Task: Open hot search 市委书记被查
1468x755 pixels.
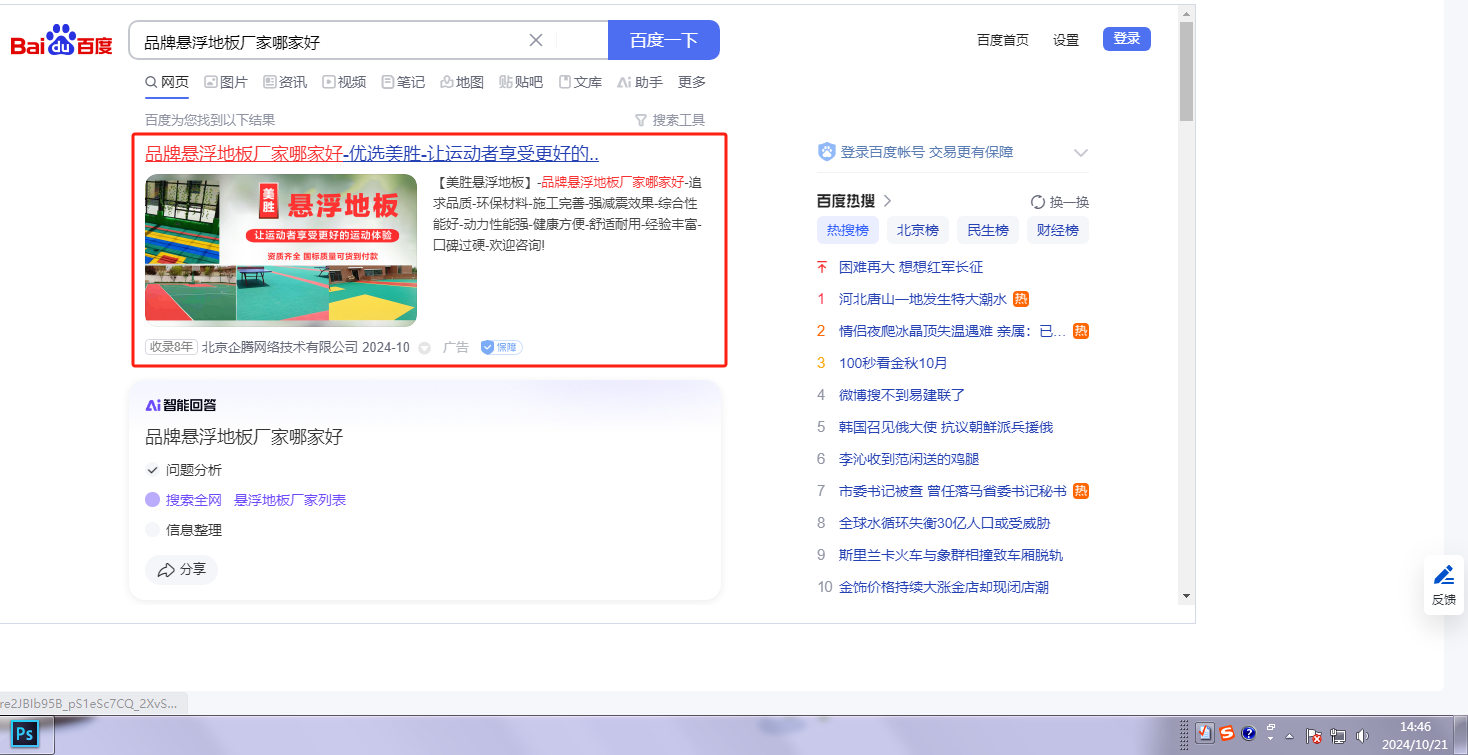Action: click(x=954, y=491)
